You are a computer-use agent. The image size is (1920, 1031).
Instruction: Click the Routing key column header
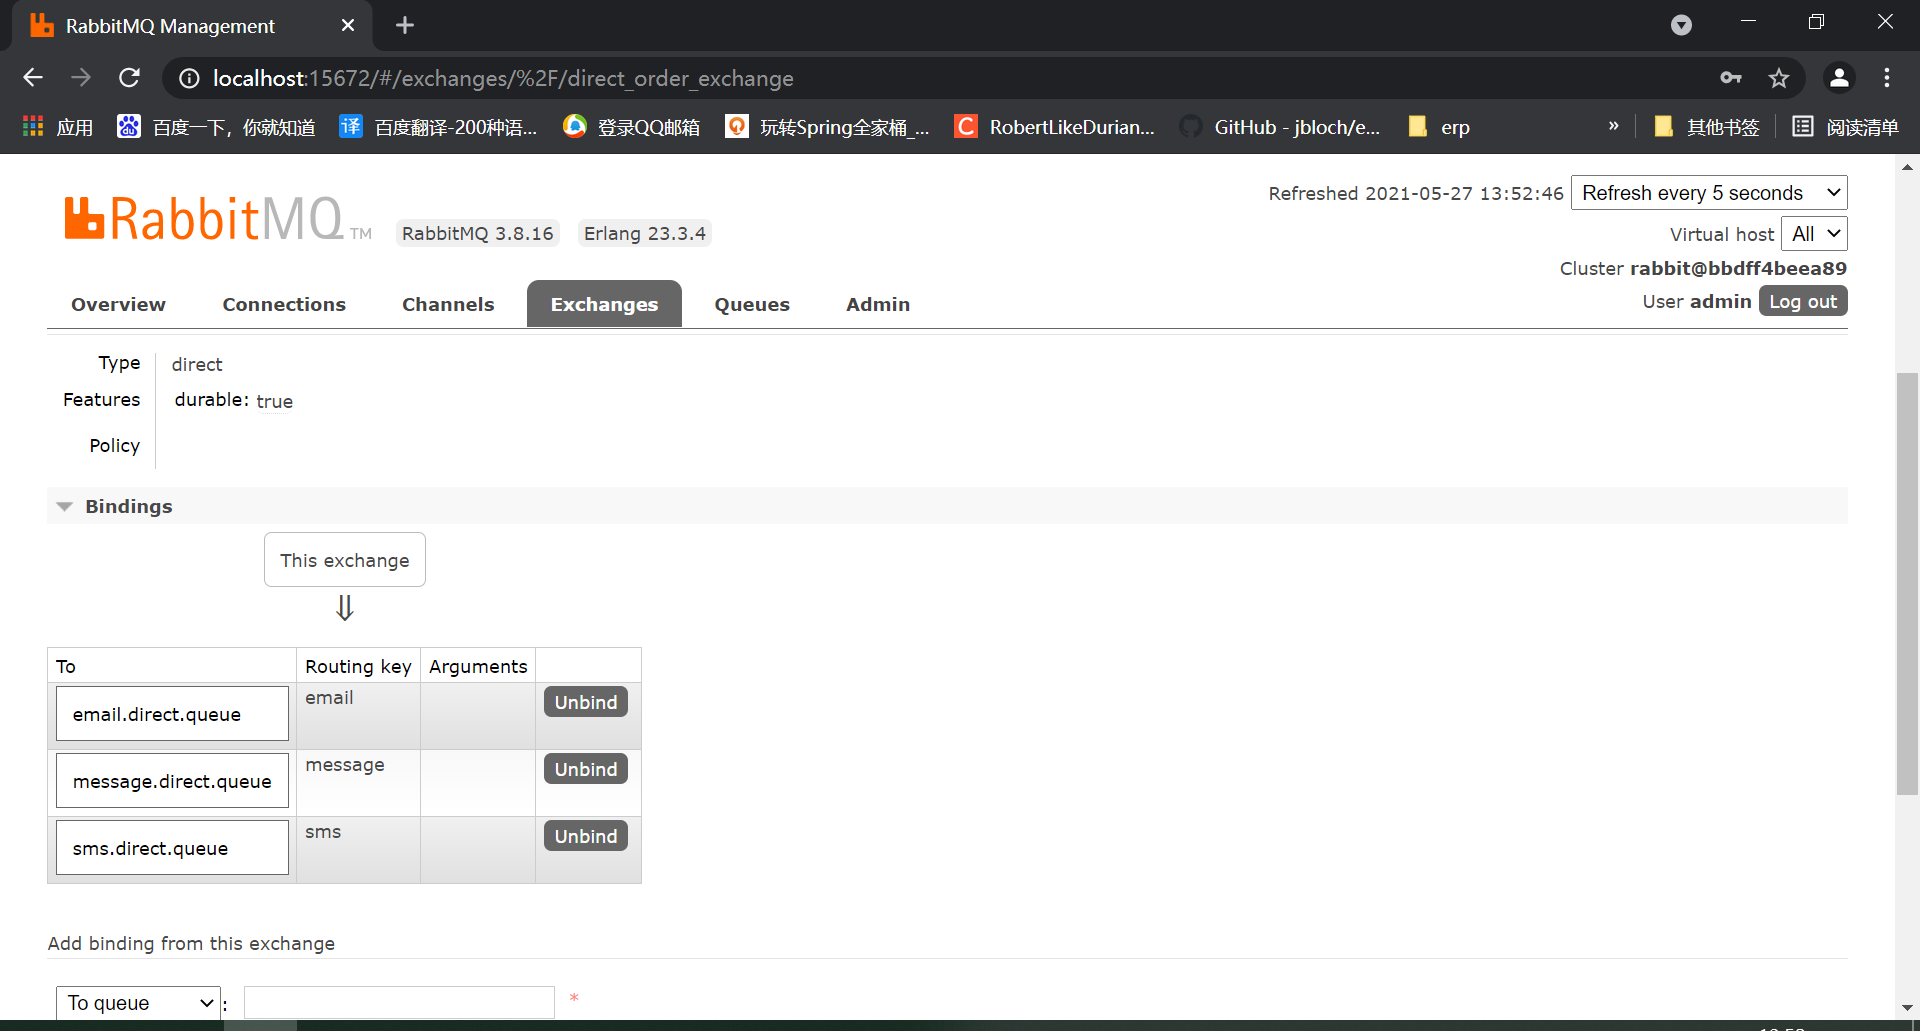358,666
